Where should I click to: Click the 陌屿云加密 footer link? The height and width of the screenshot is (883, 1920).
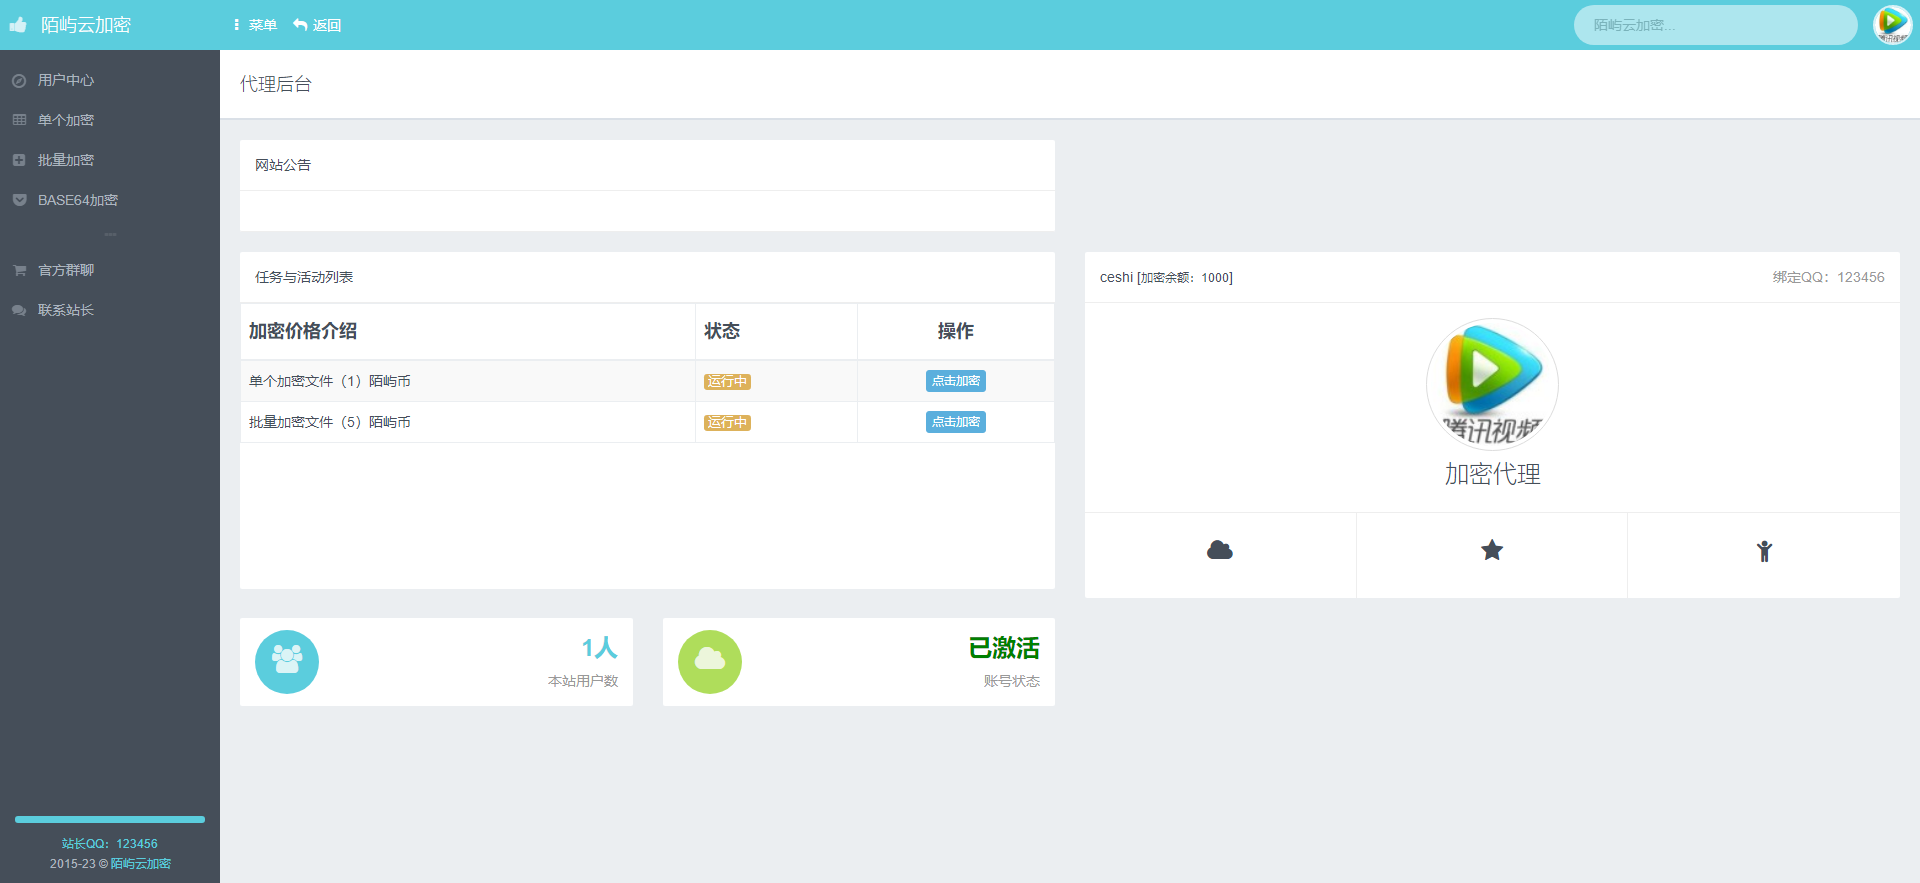[x=140, y=864]
